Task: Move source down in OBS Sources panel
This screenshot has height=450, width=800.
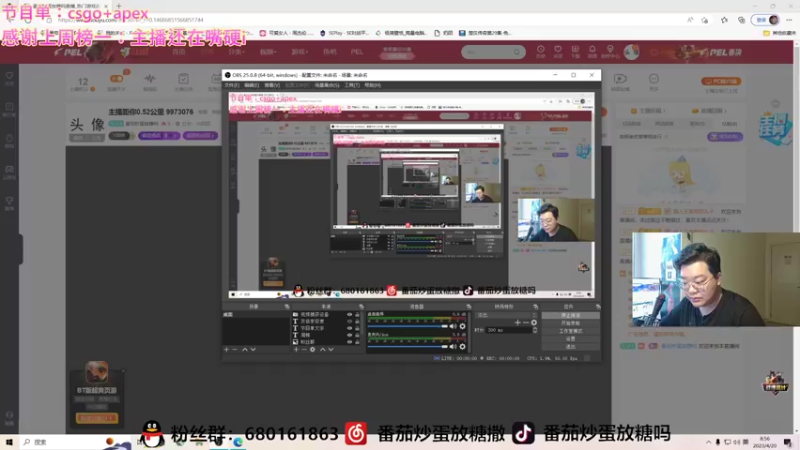Action: tap(331, 349)
